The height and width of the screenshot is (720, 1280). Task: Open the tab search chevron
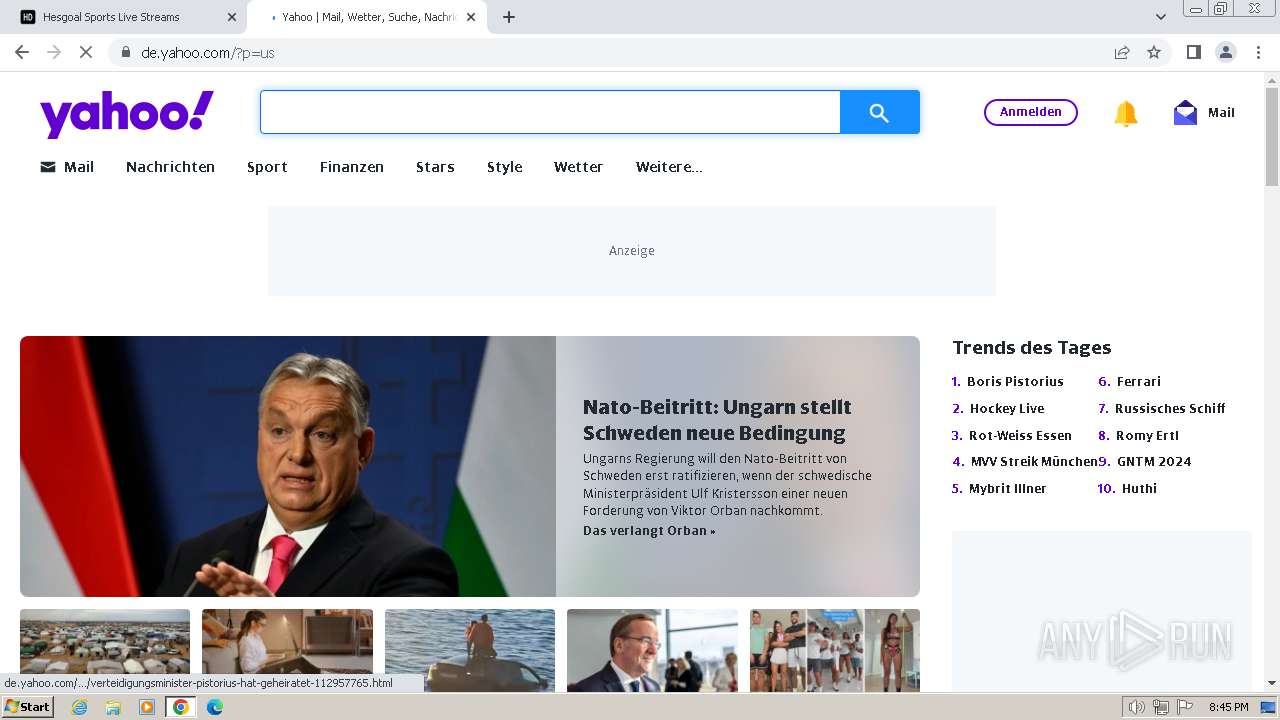[x=1161, y=17]
